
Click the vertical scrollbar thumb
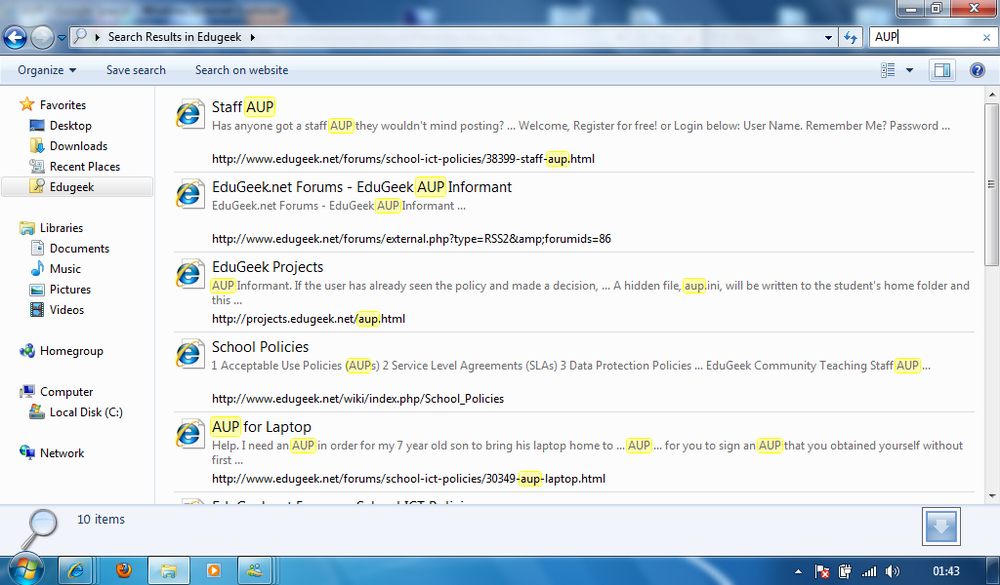pyautogui.click(x=992, y=184)
